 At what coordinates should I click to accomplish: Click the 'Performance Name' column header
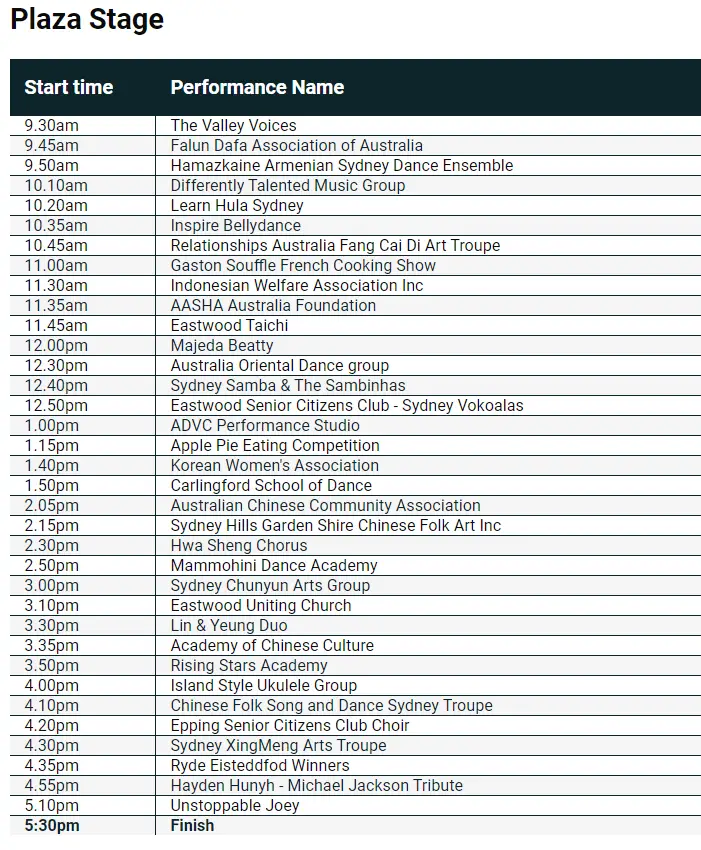[x=258, y=87]
